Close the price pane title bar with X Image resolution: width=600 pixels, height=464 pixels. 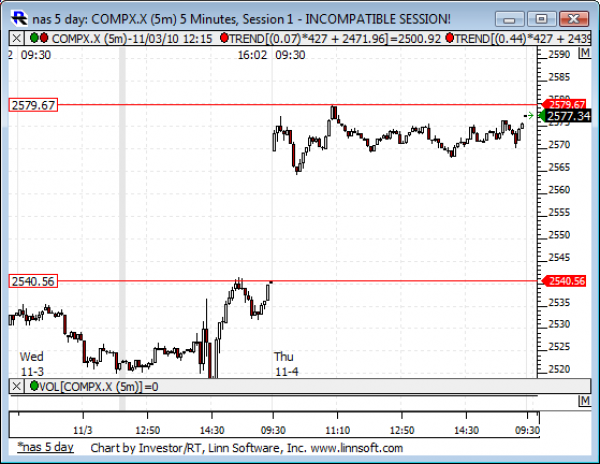[x=16, y=38]
